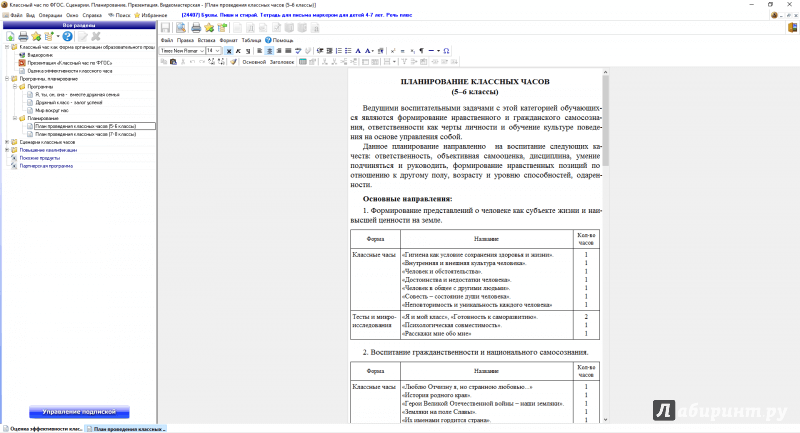Image resolution: width=800 pixels, height=433 pixels.
Task: Click the document vertical scrollbar thumb
Action: pos(606,120)
